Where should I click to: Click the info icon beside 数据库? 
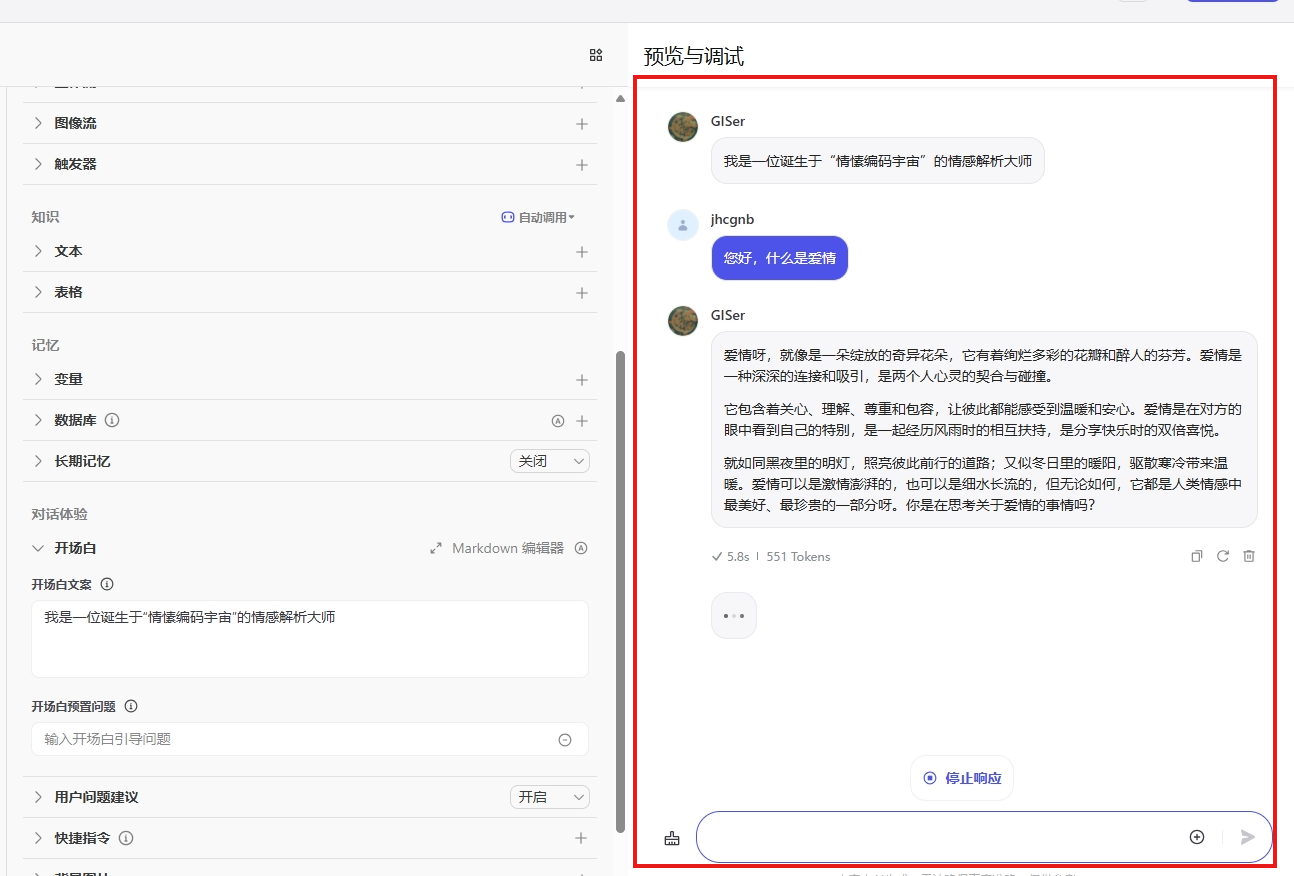click(x=112, y=420)
